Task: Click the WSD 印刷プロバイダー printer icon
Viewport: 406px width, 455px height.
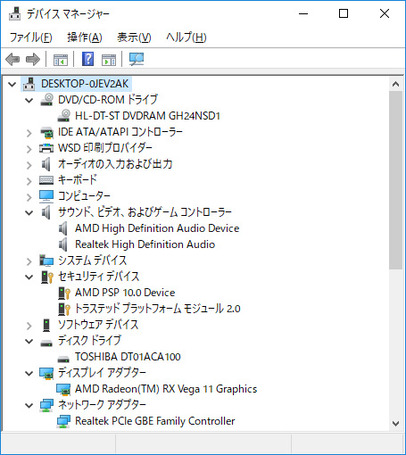Action: pyautogui.click(x=46, y=148)
